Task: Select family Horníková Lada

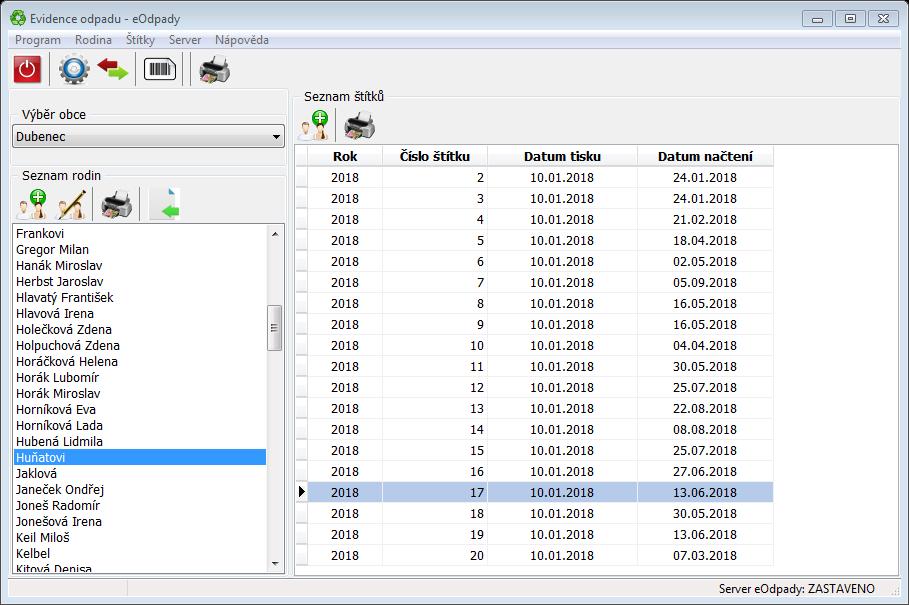Action: (140, 425)
